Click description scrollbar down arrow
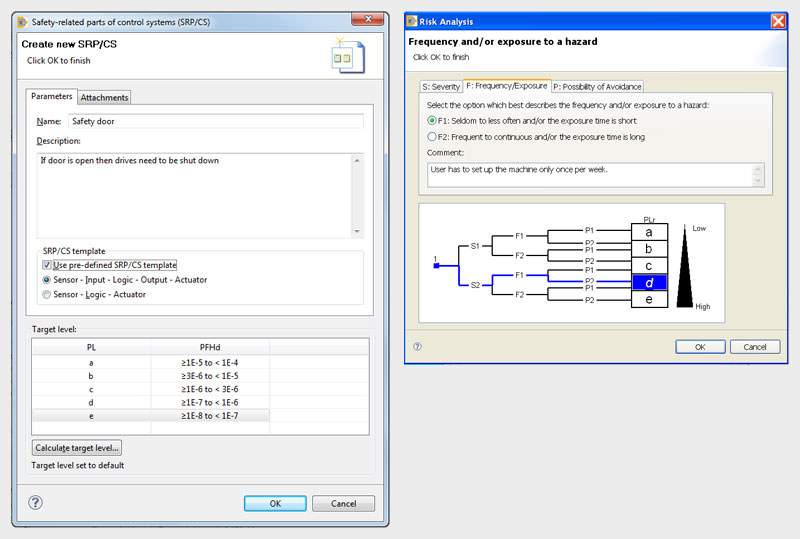Image resolution: width=800 pixels, height=539 pixels. point(357,231)
